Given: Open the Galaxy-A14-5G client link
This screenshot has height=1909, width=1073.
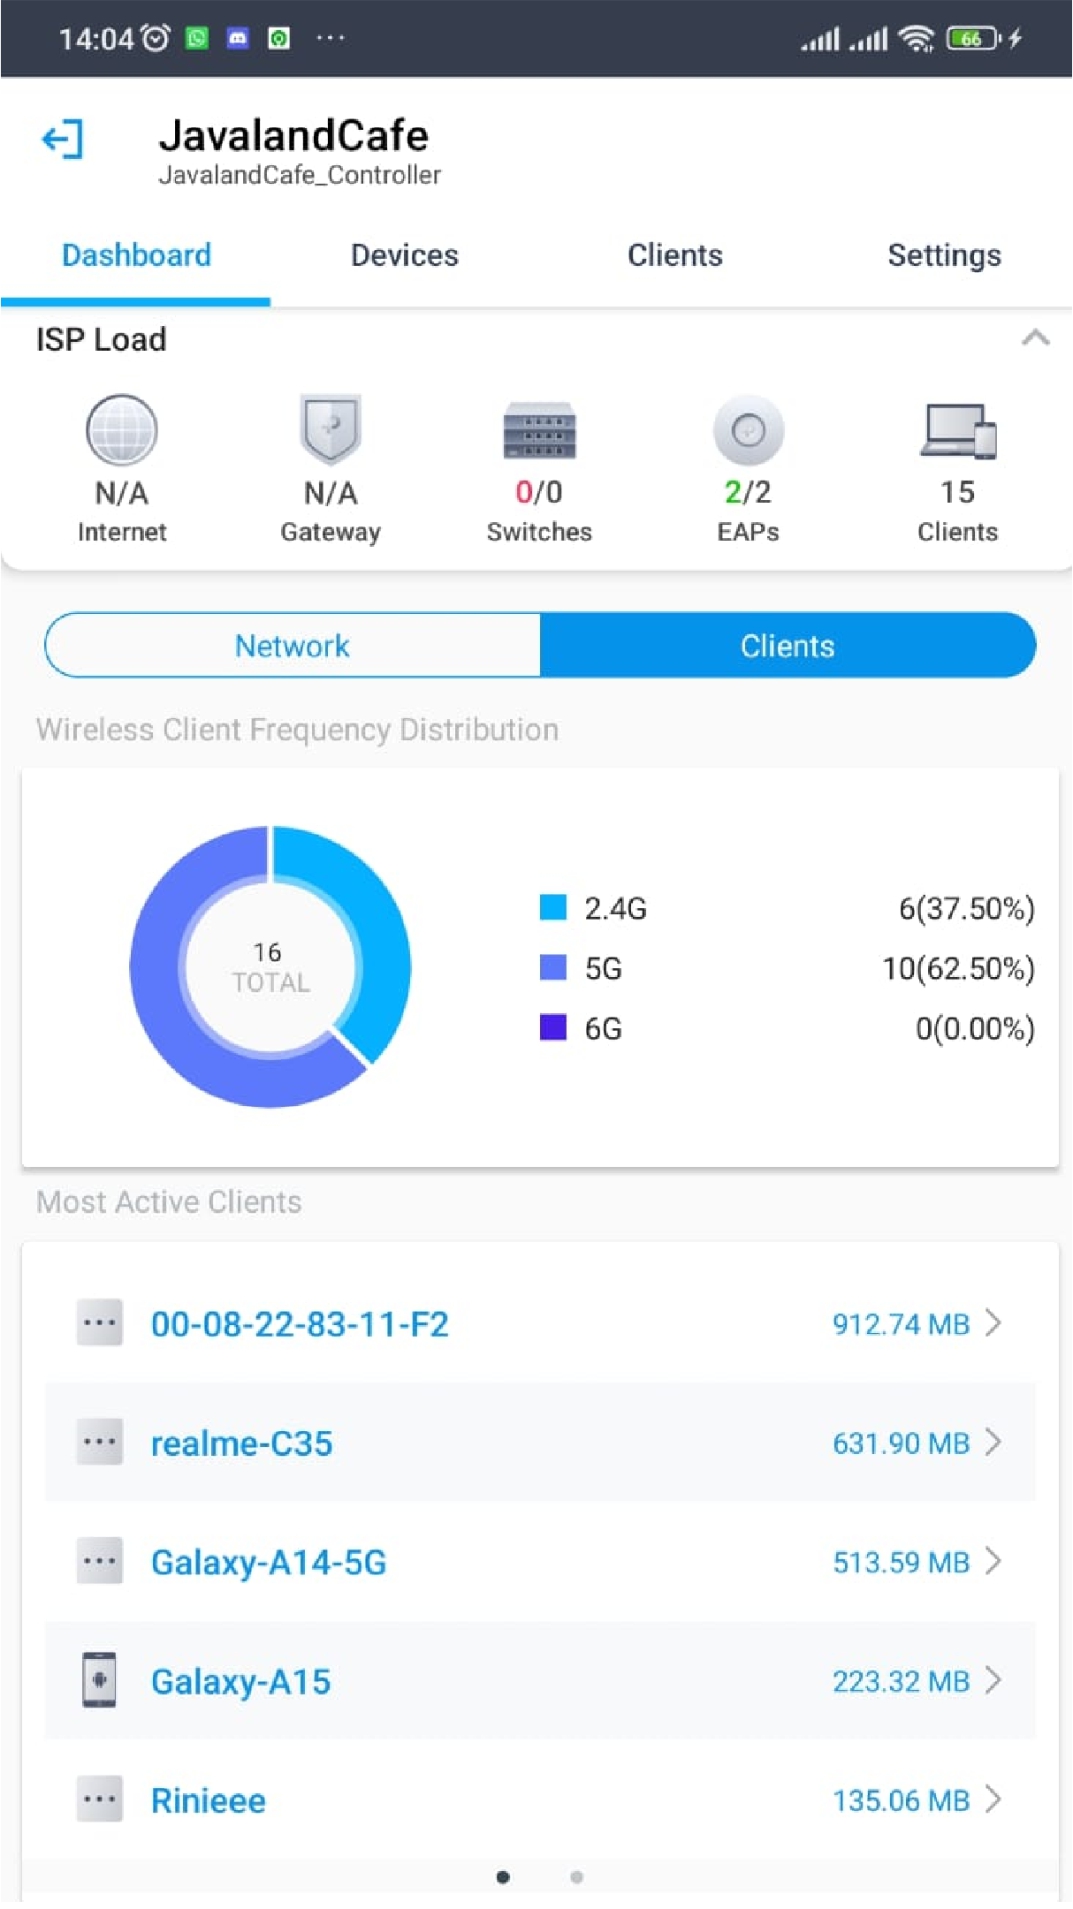Looking at the screenshot, I should pos(268,1562).
